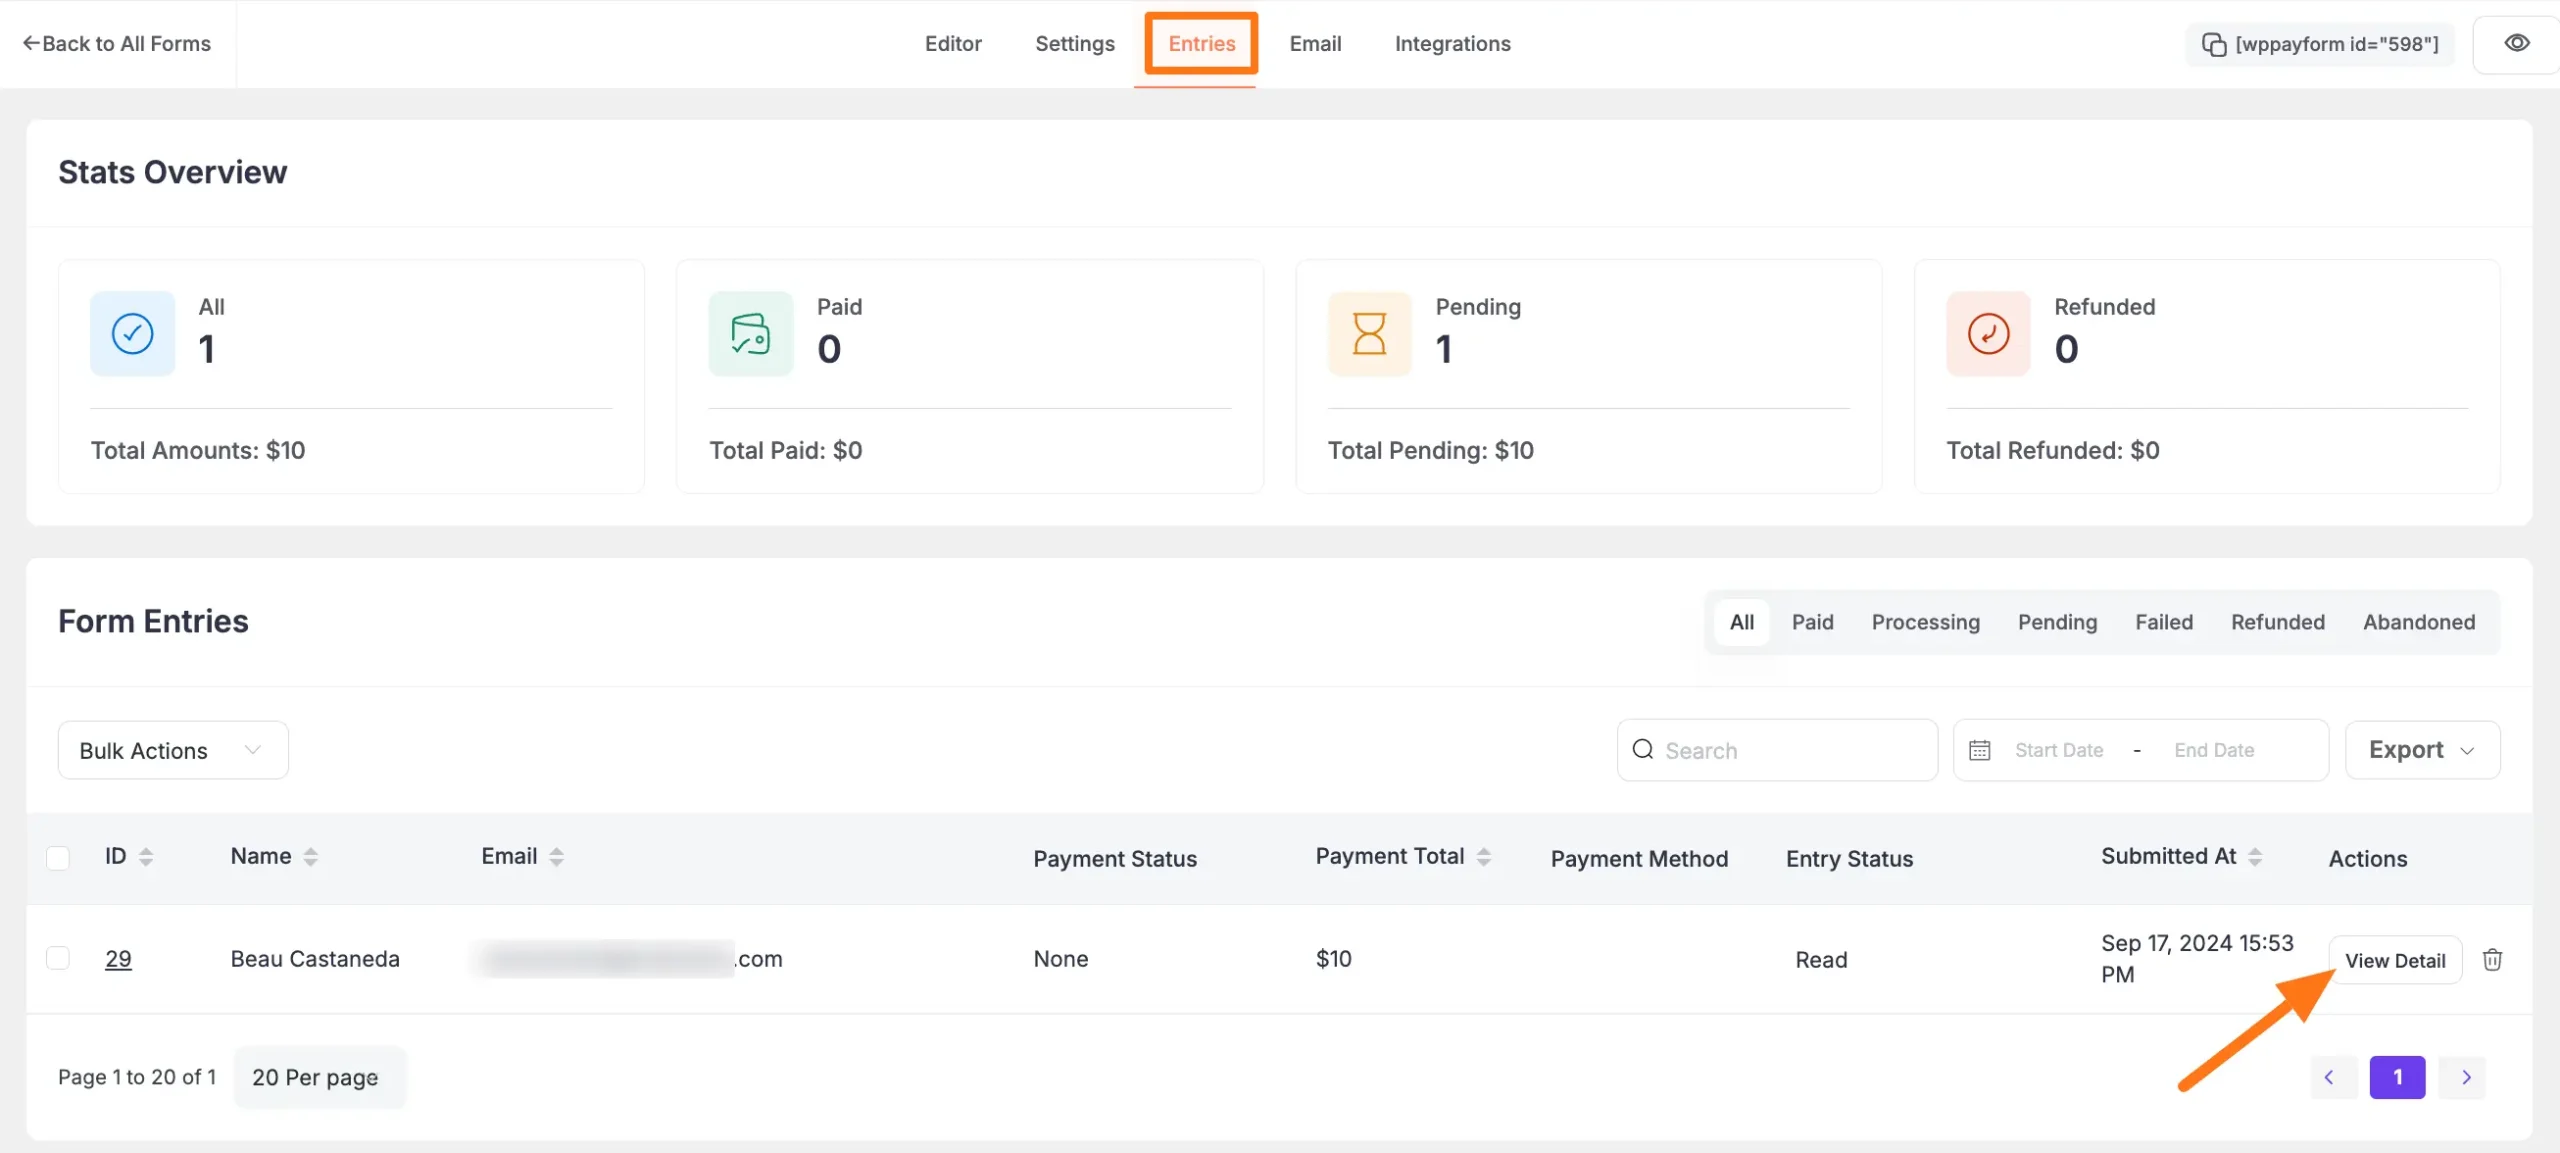The width and height of the screenshot is (2560, 1153).
Task: Switch to the Integrations tab
Action: coord(1452,44)
